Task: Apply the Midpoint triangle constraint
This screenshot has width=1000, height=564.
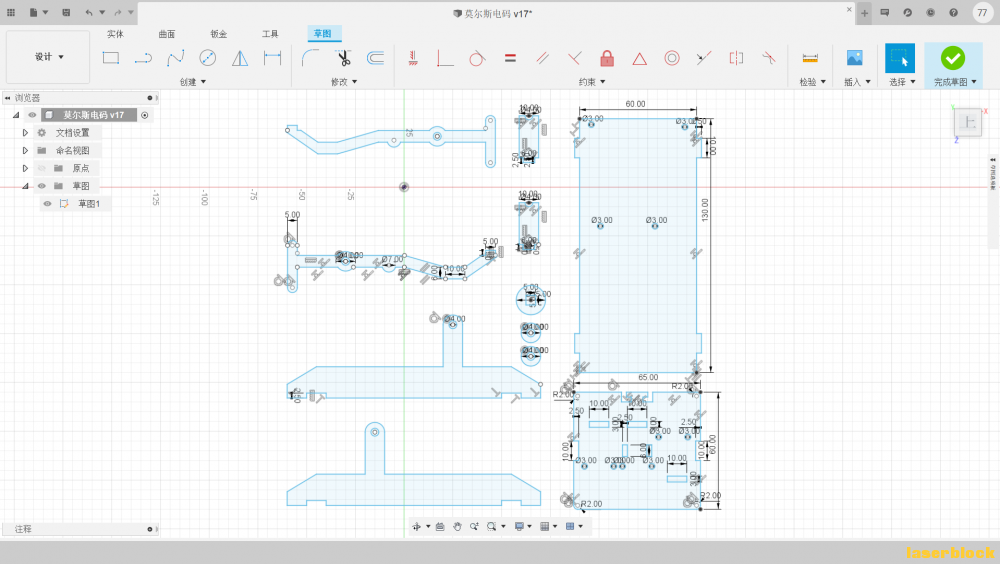Action: click(640, 59)
